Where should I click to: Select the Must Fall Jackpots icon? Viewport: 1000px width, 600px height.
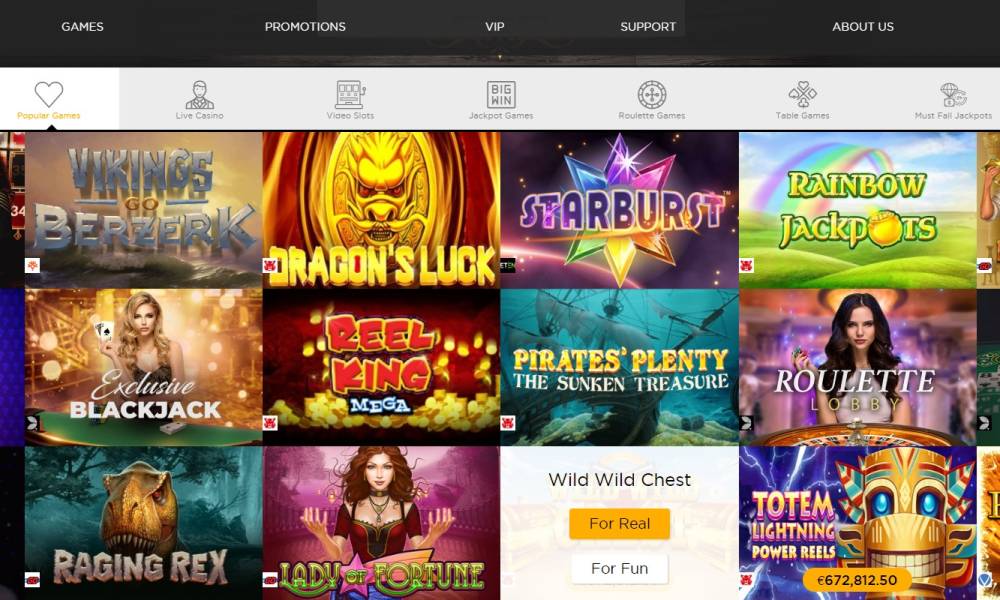(953, 95)
